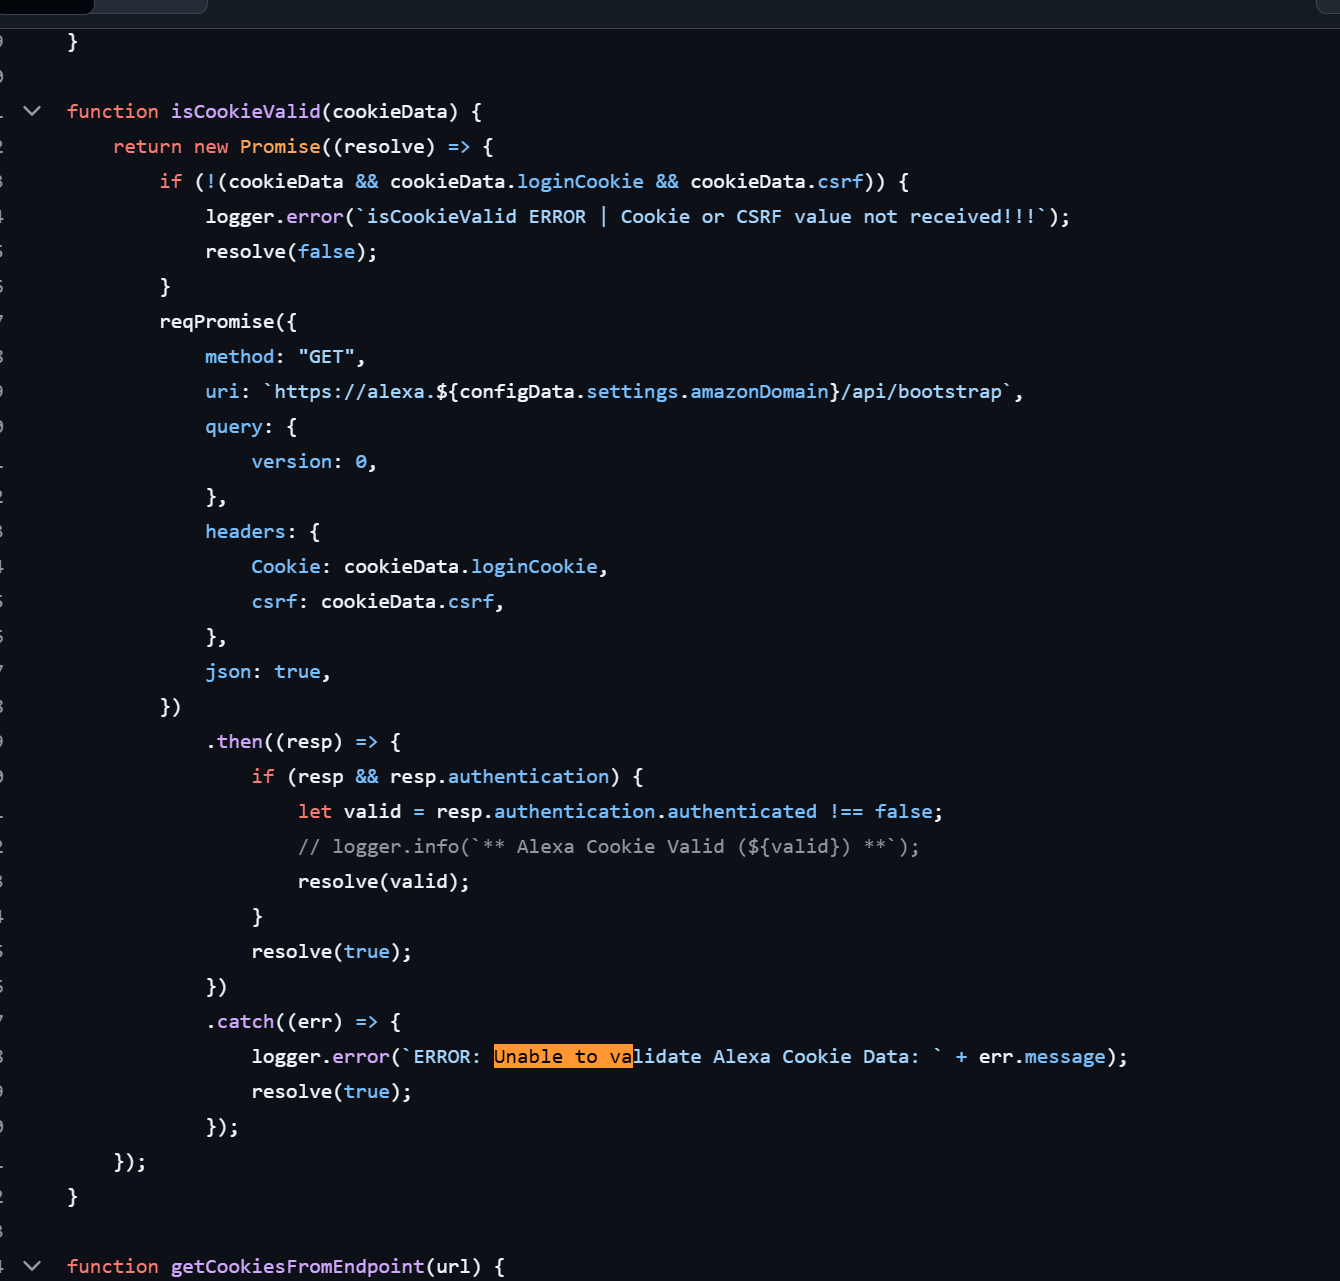Click the getCookiesFromEndpoint function name
The image size is (1340, 1281).
click(297, 1267)
